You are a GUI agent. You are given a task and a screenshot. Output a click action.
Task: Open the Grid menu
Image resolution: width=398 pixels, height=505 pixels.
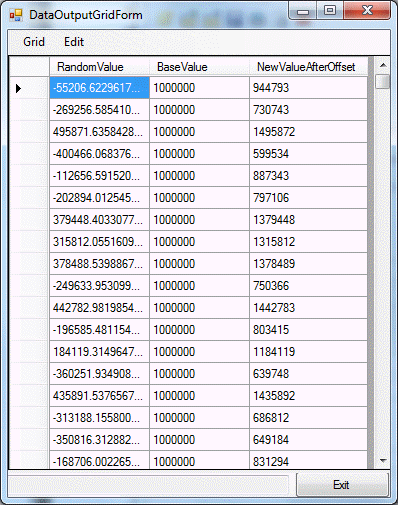[x=34, y=42]
